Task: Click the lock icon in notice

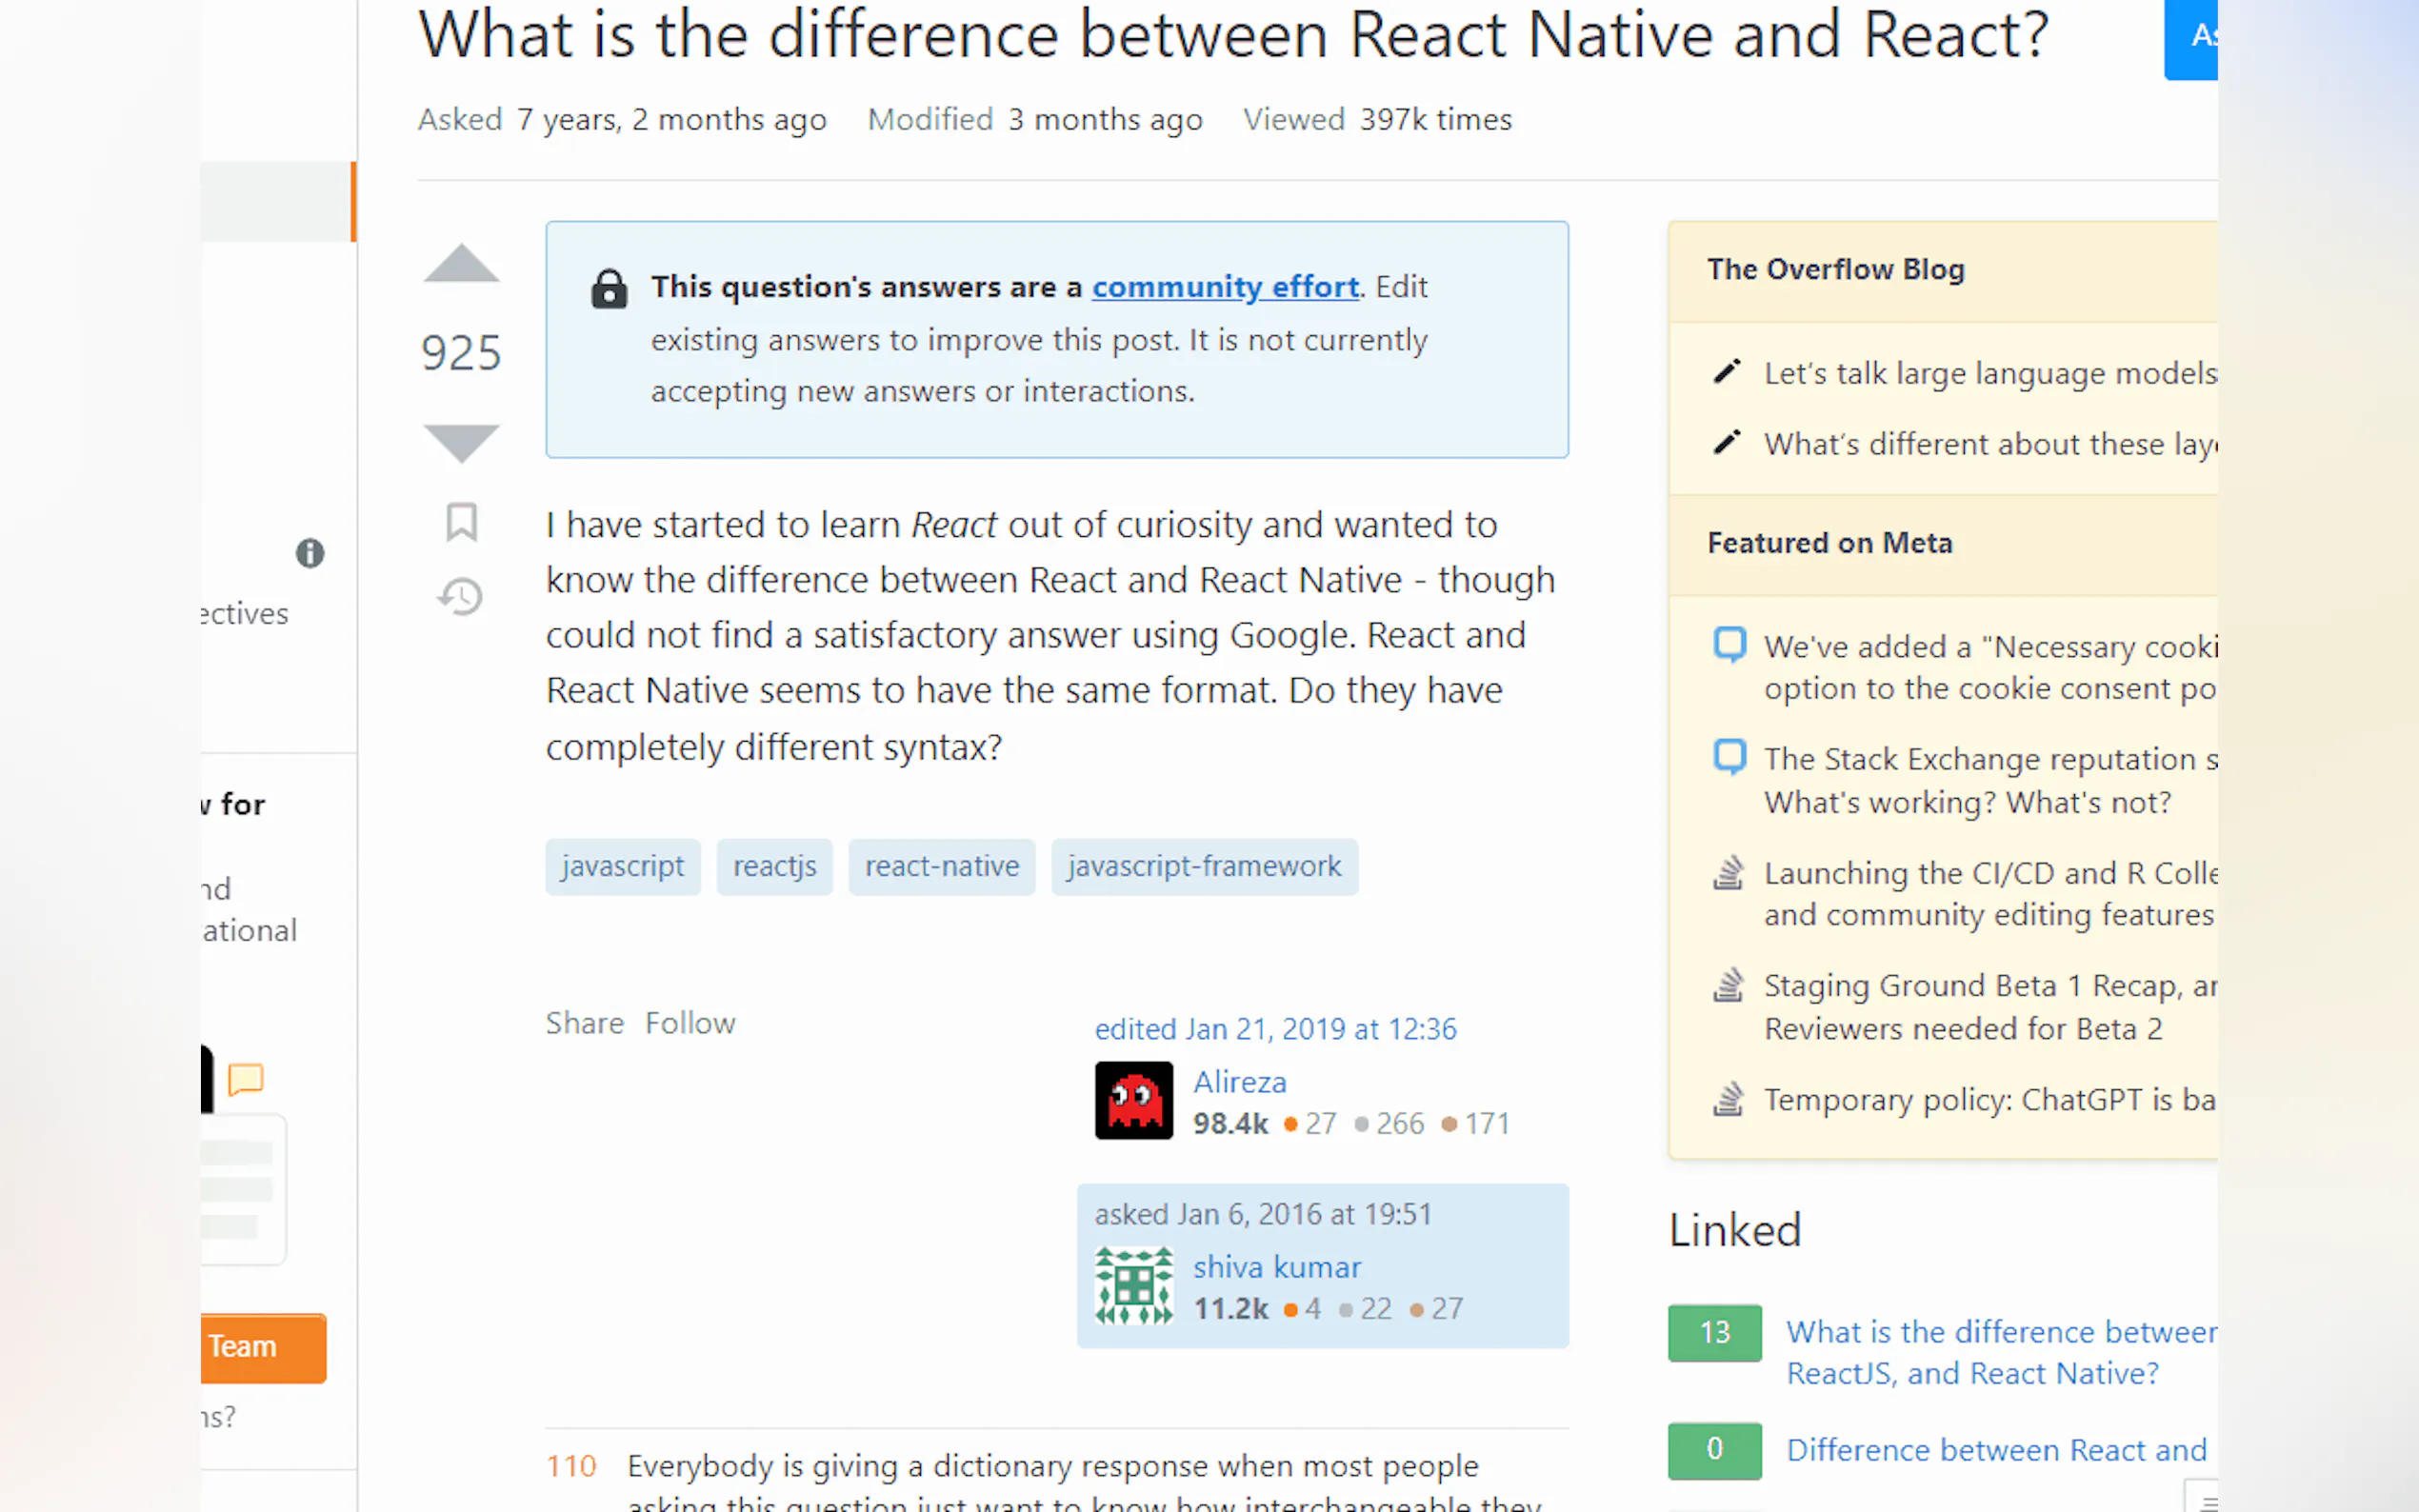Action: click(609, 289)
